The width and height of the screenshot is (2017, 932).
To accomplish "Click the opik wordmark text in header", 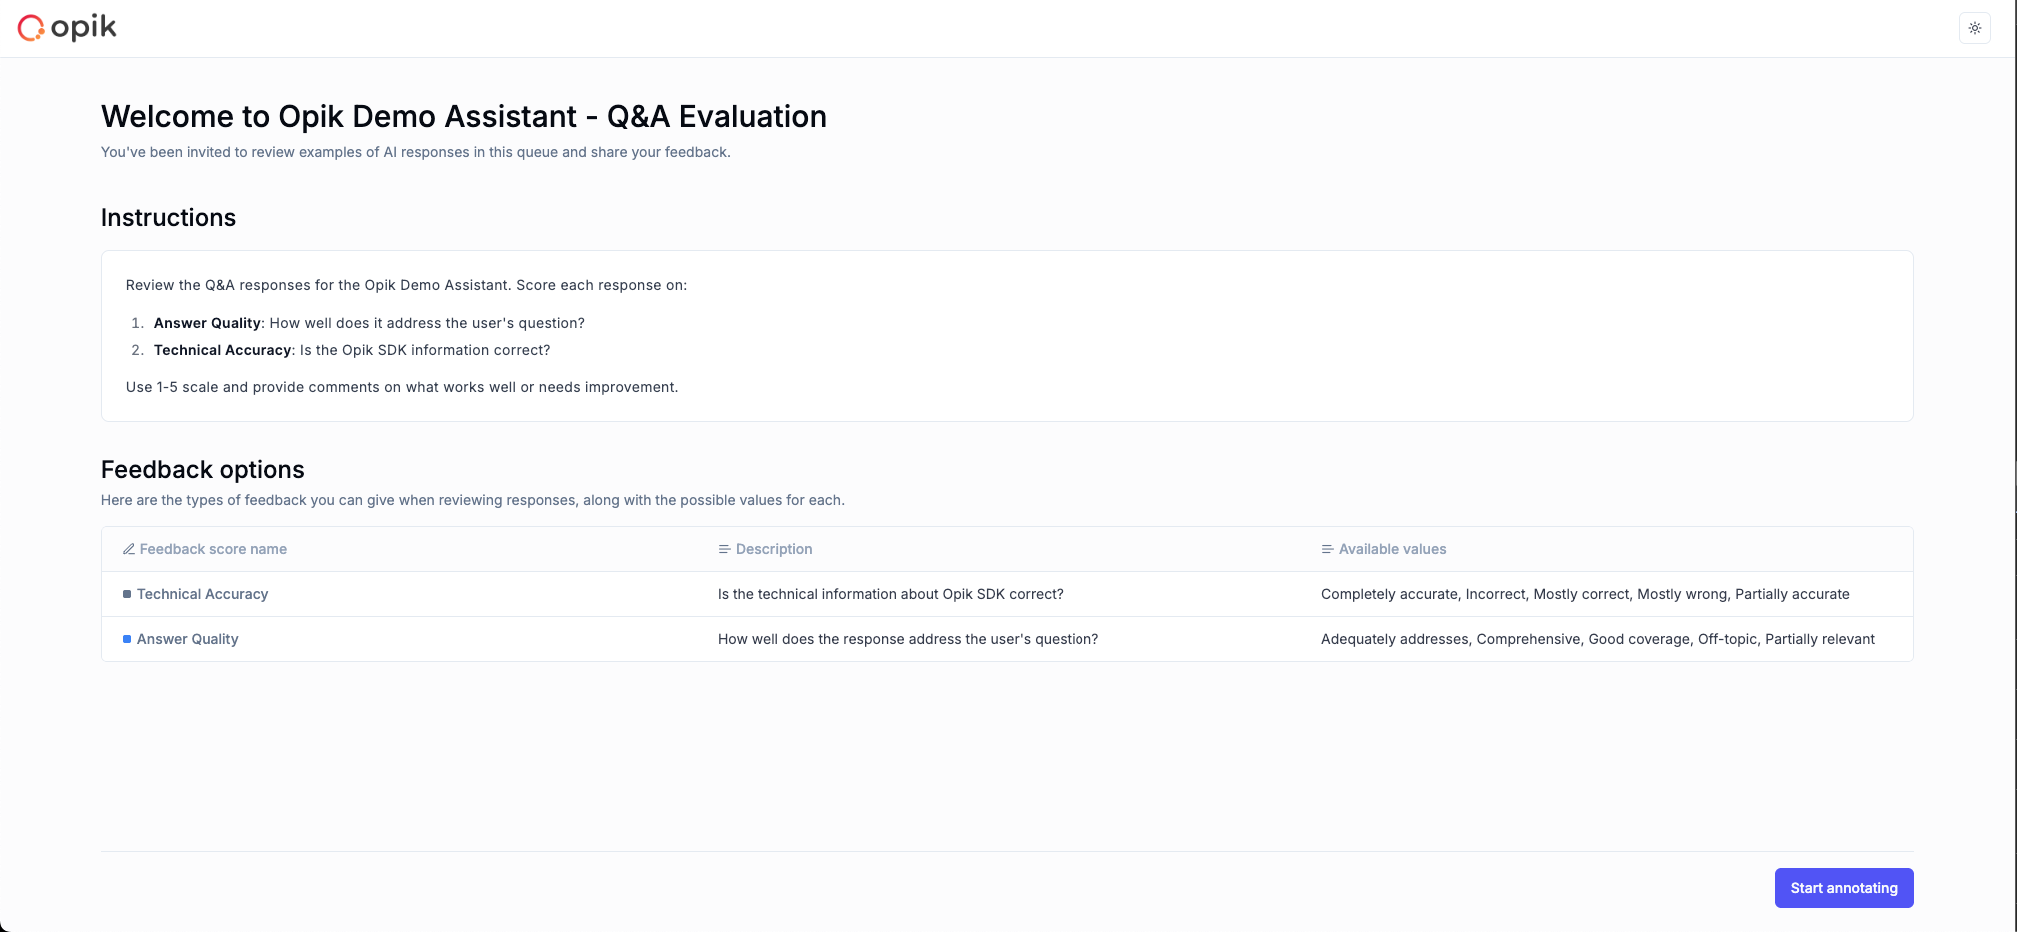I will 84,28.
